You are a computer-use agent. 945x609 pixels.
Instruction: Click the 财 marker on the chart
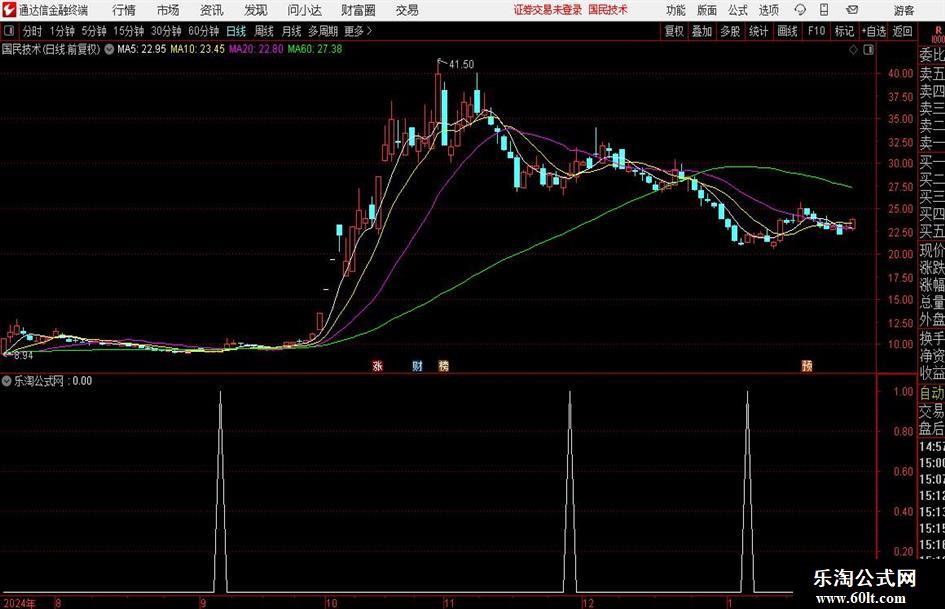point(417,365)
